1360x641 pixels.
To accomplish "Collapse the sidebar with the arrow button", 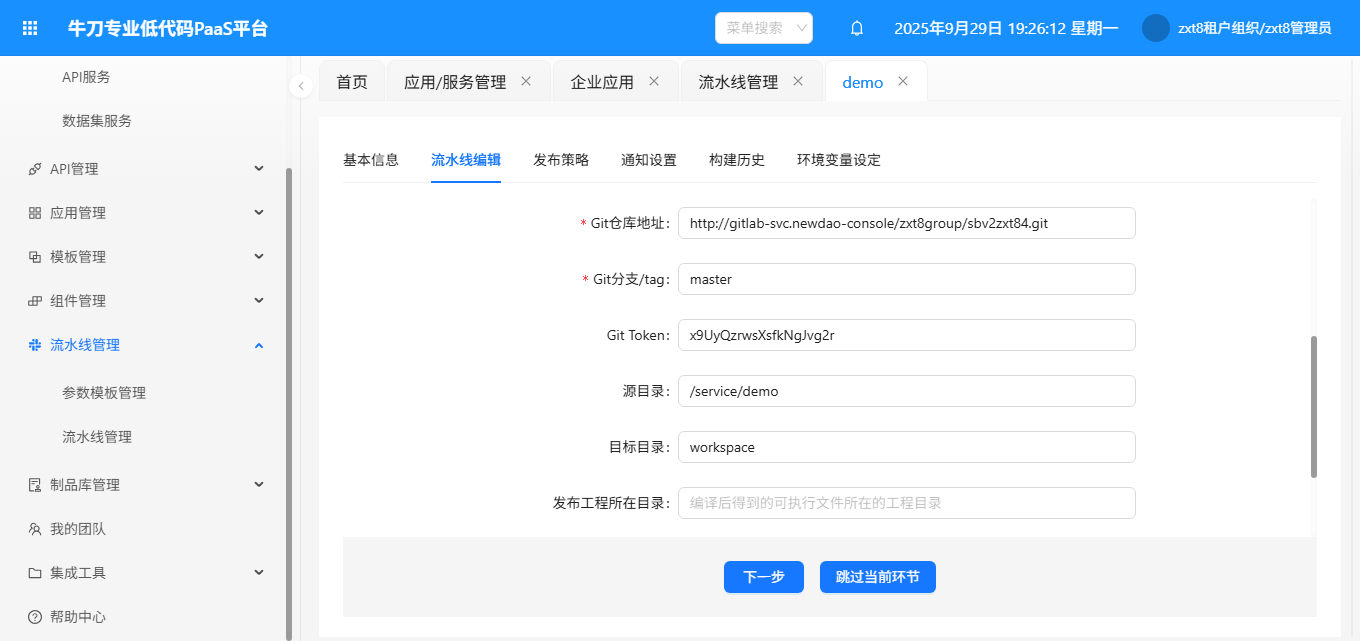I will (x=301, y=86).
